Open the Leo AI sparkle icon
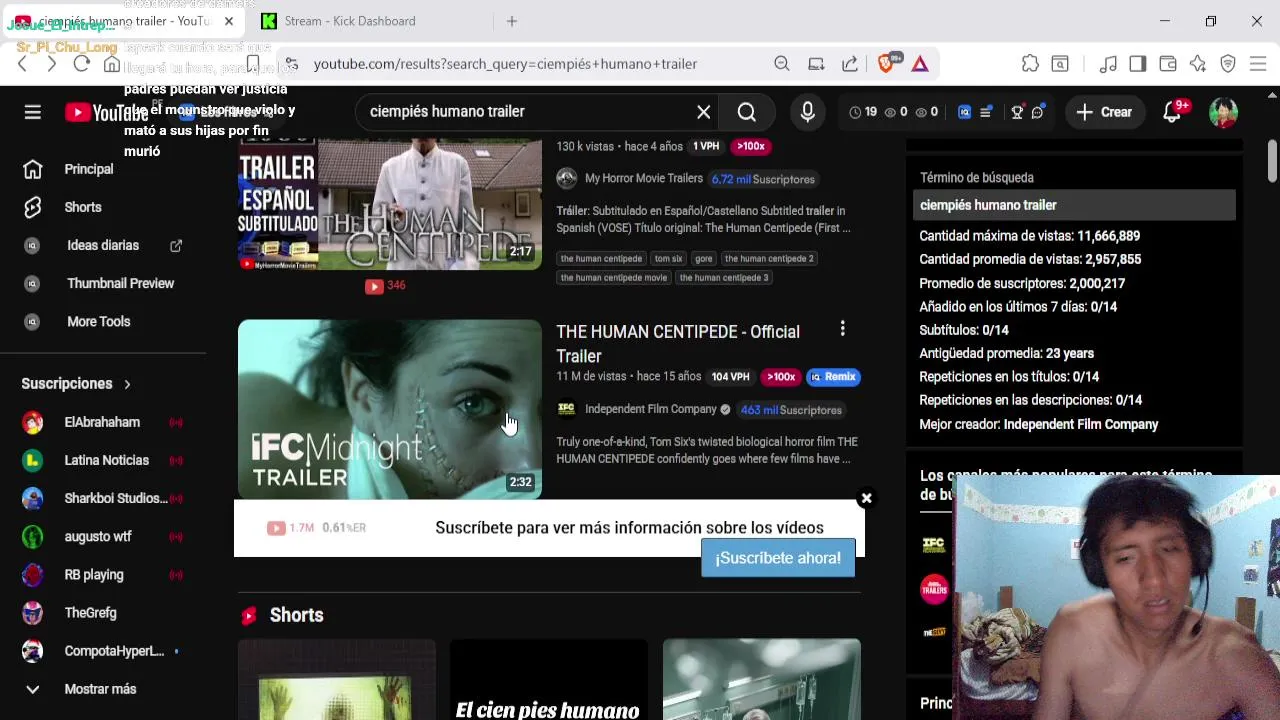1280x720 pixels. click(1198, 64)
